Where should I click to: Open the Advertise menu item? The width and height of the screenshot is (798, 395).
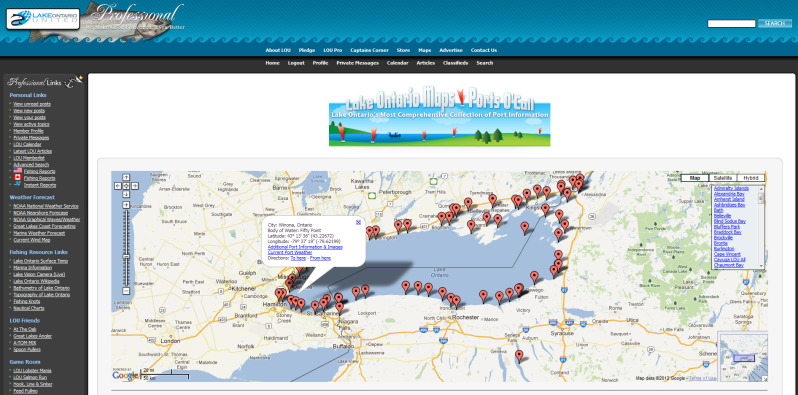451,50
